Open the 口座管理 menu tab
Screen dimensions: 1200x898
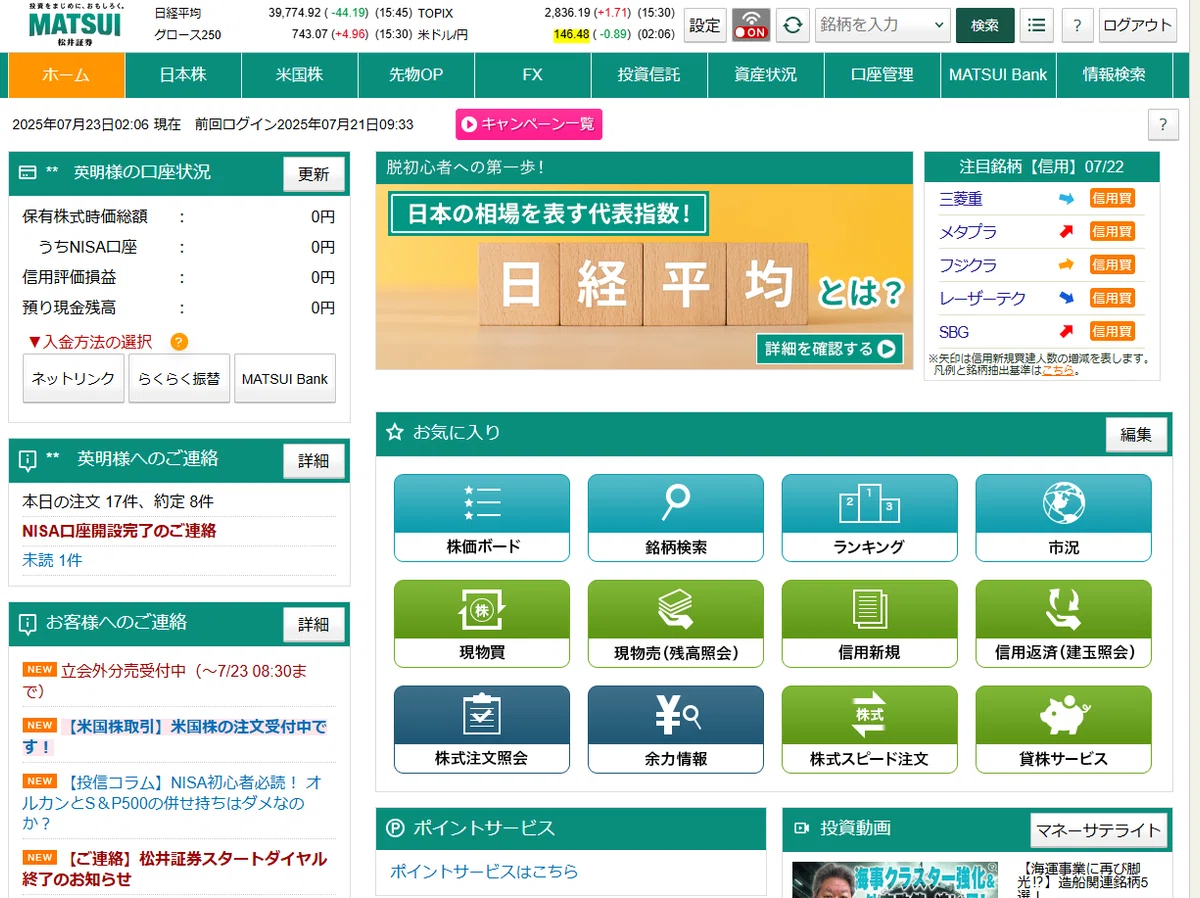pyautogui.click(x=882, y=75)
